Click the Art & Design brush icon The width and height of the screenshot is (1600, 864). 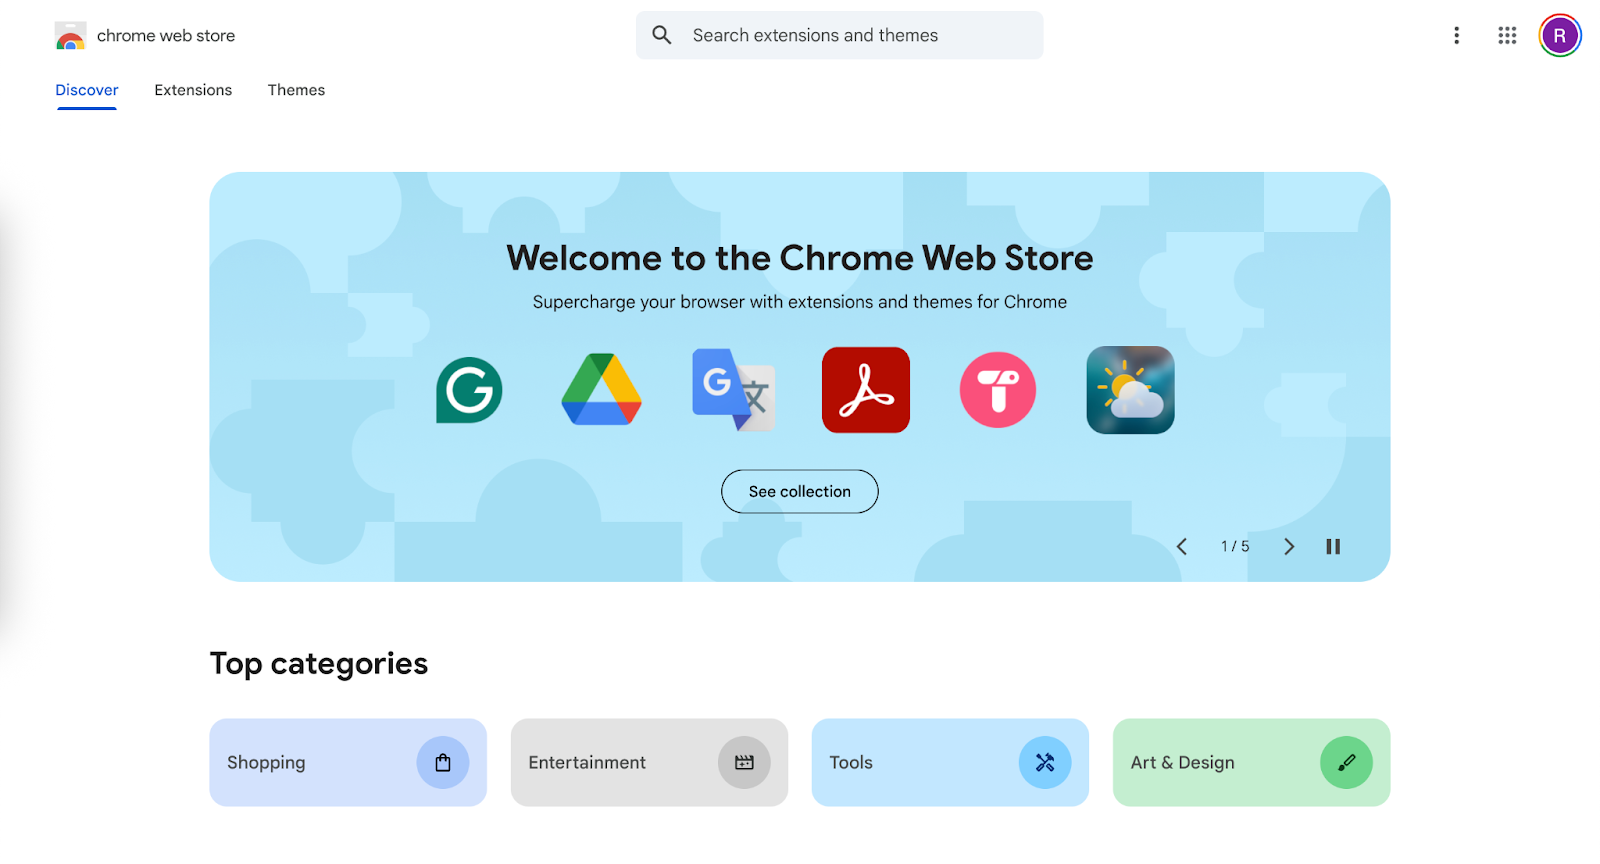[1346, 763]
